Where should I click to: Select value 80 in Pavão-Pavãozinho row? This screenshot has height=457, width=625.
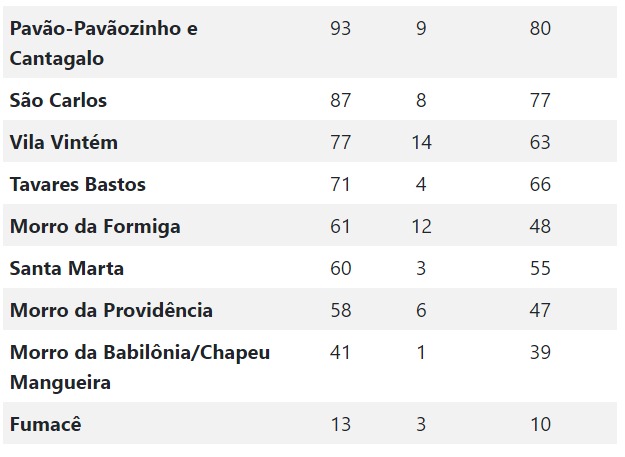[540, 28]
